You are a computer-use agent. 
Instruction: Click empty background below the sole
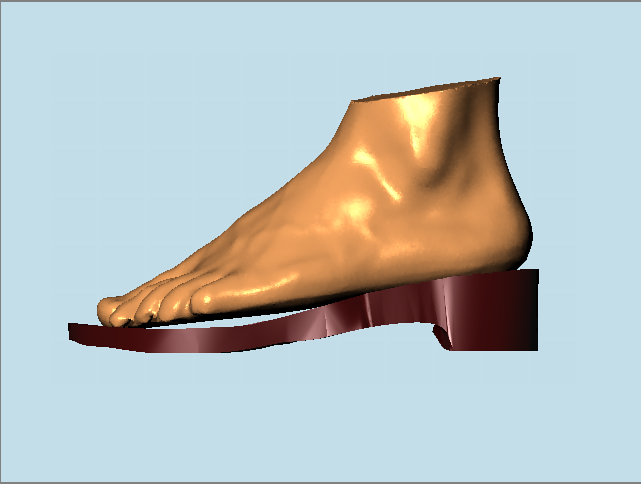[300, 420]
